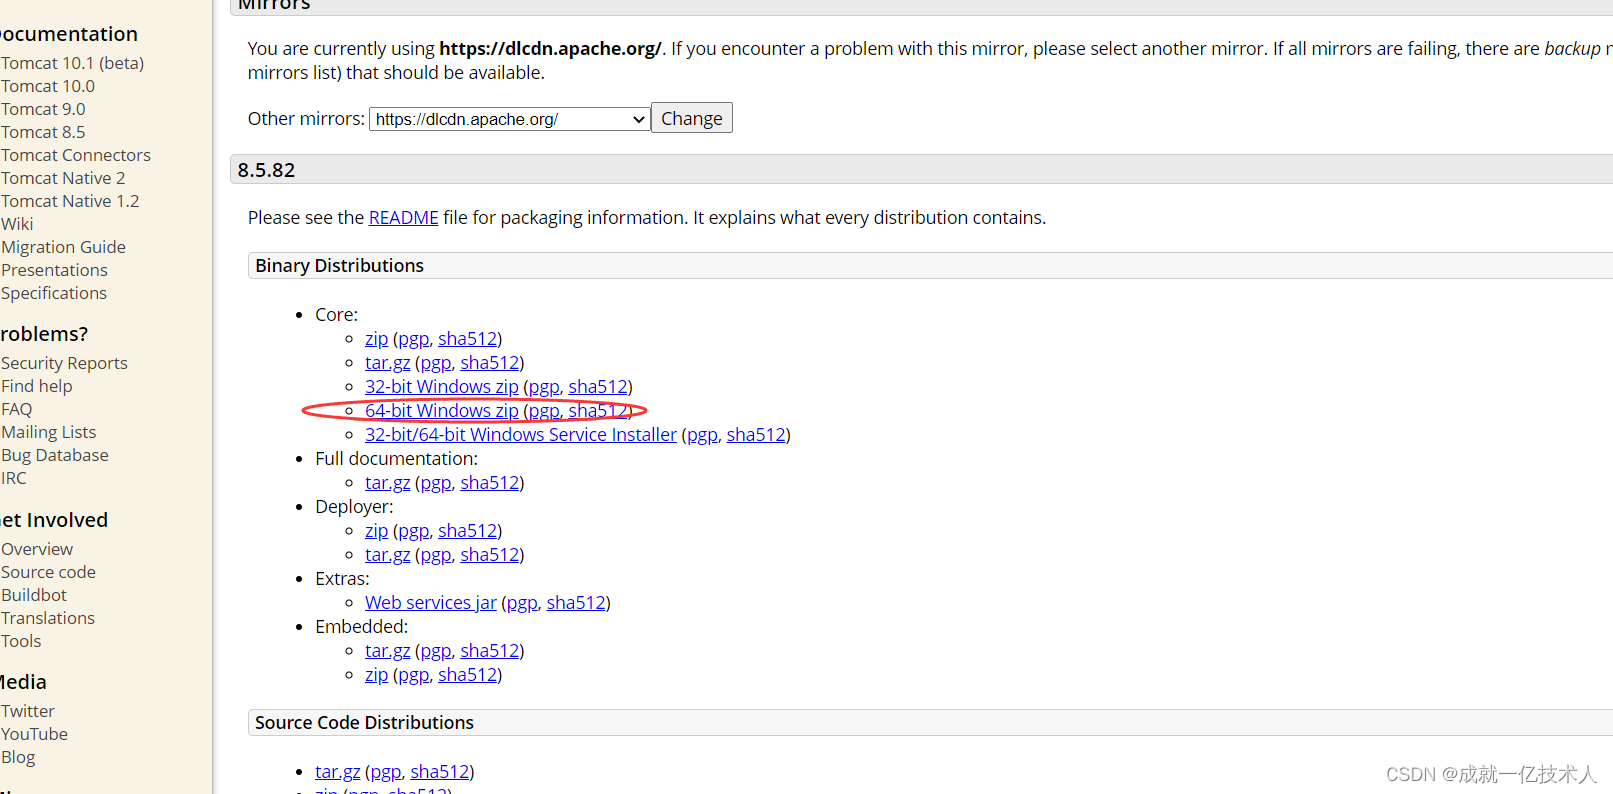Image resolution: width=1613 pixels, height=794 pixels.
Task: Open sha512 for 32-bit Windows zip
Action: click(598, 387)
